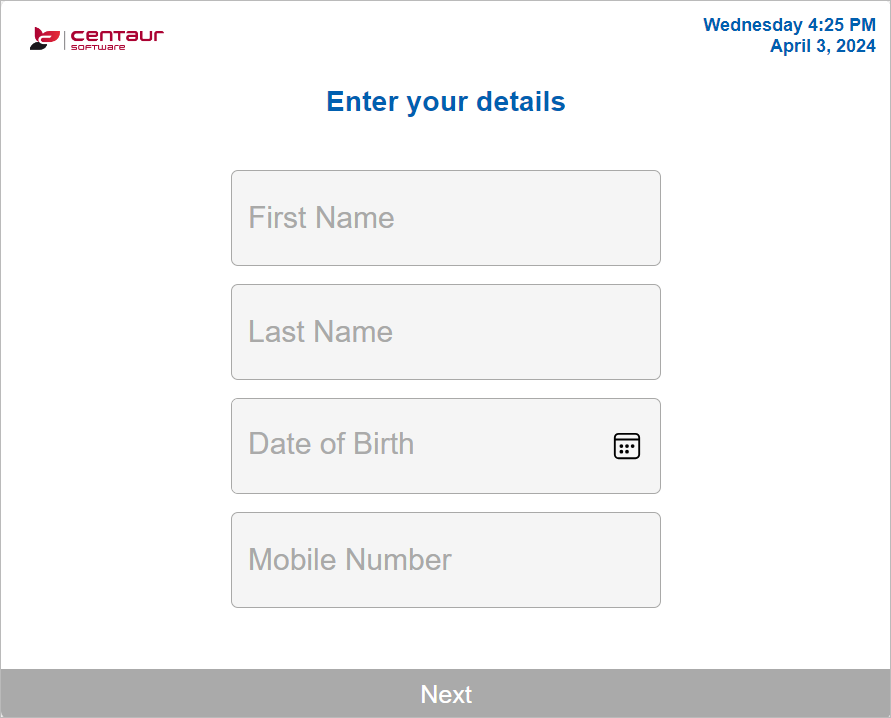The image size is (891, 718).
Task: Click the small "Software" text under Centaur
Action: tap(98, 47)
